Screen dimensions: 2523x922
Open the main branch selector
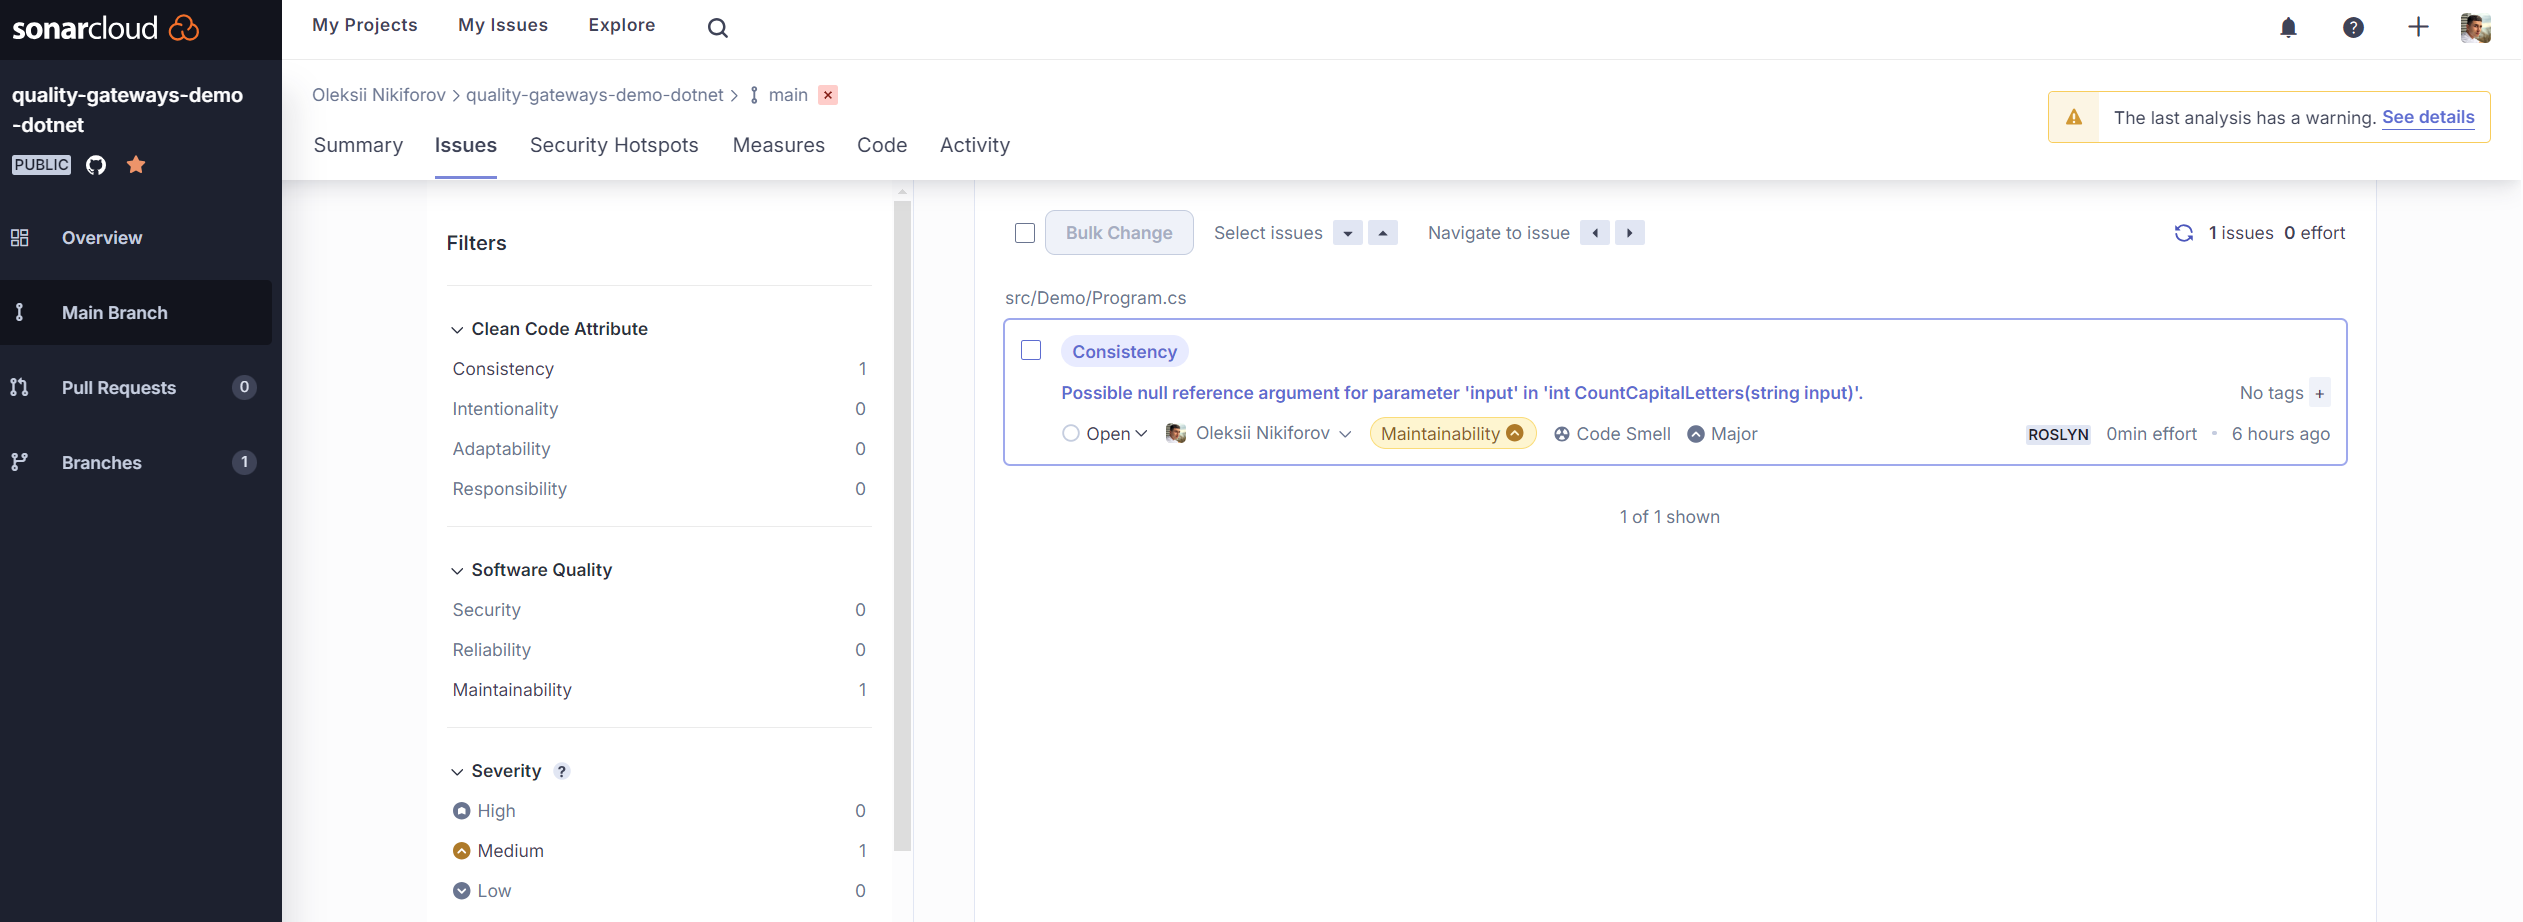coord(779,95)
